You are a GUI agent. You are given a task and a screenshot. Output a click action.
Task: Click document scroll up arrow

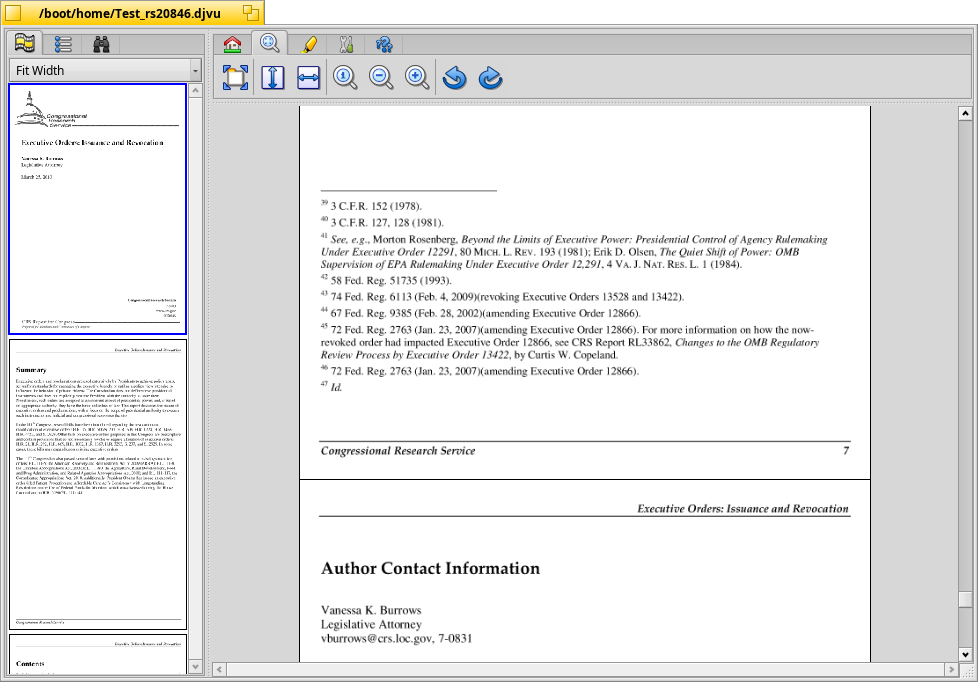[966, 113]
